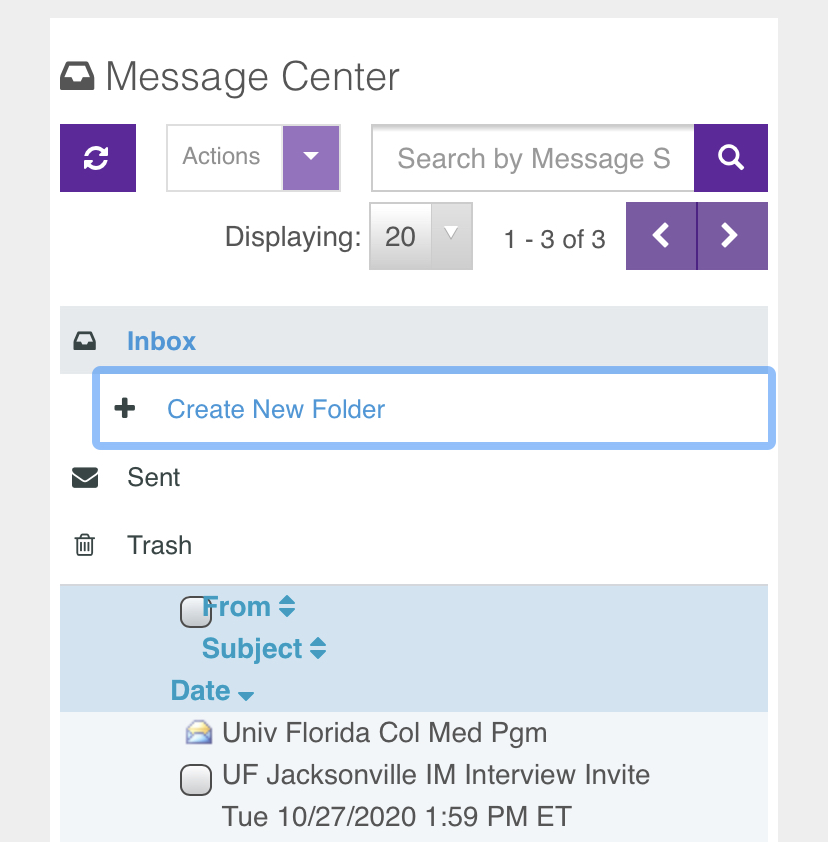This screenshot has height=842, width=828.
Task: Click the Search by Message field
Action: 533,158
